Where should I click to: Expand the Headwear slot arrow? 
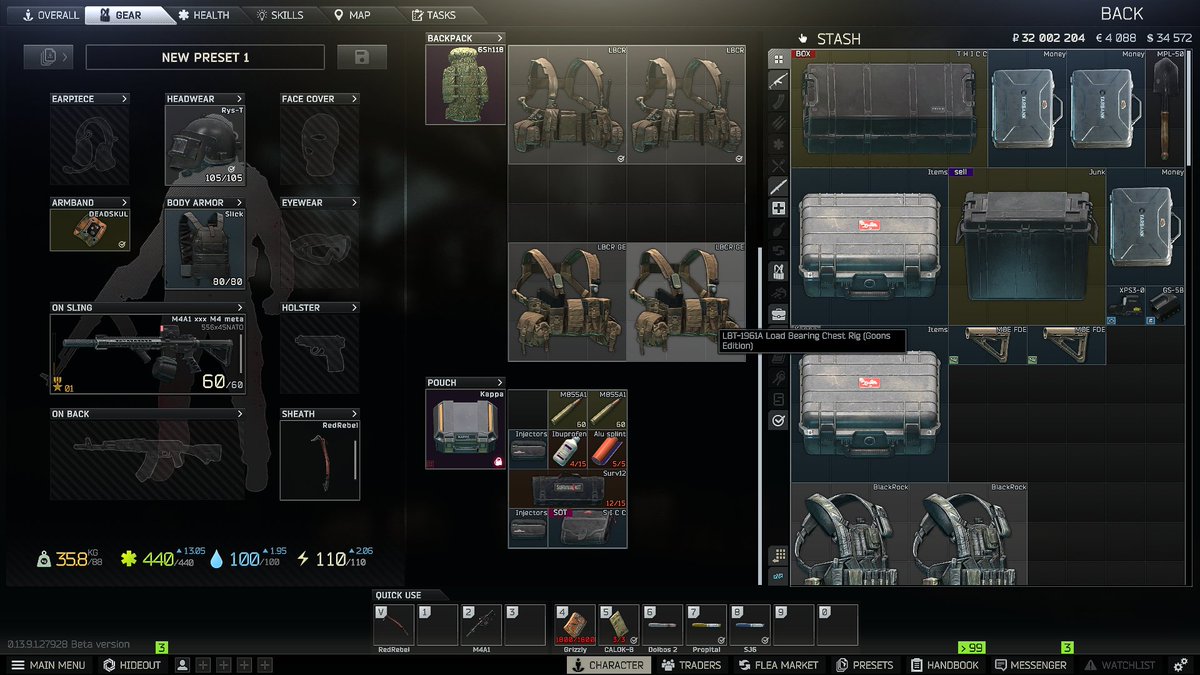(x=240, y=99)
